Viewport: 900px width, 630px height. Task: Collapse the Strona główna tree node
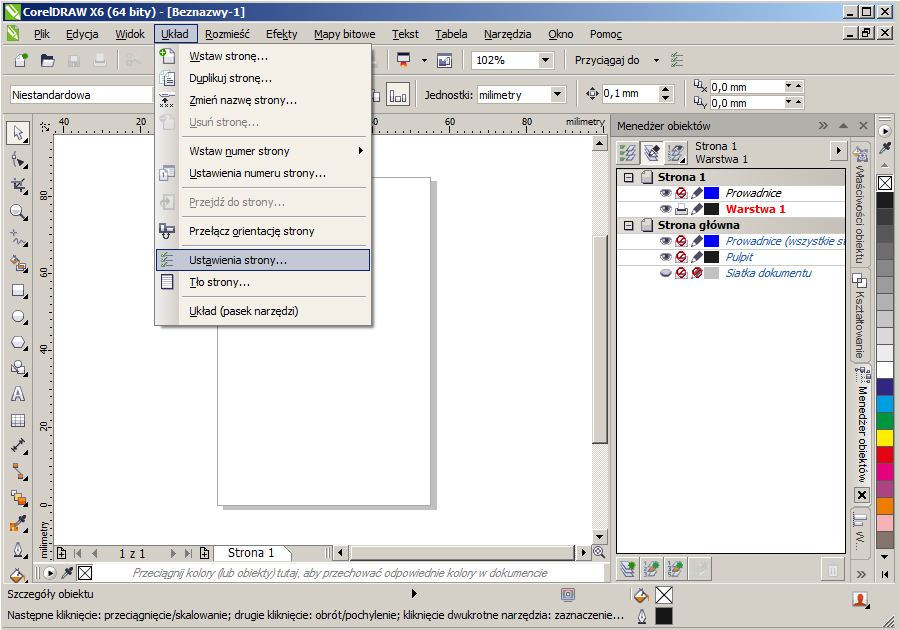(629, 225)
